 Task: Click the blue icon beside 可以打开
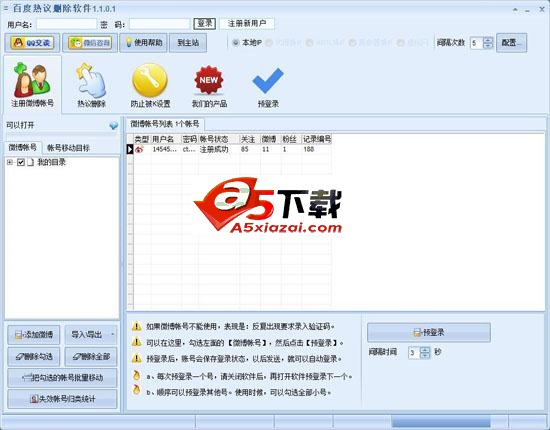pyautogui.click(x=114, y=125)
